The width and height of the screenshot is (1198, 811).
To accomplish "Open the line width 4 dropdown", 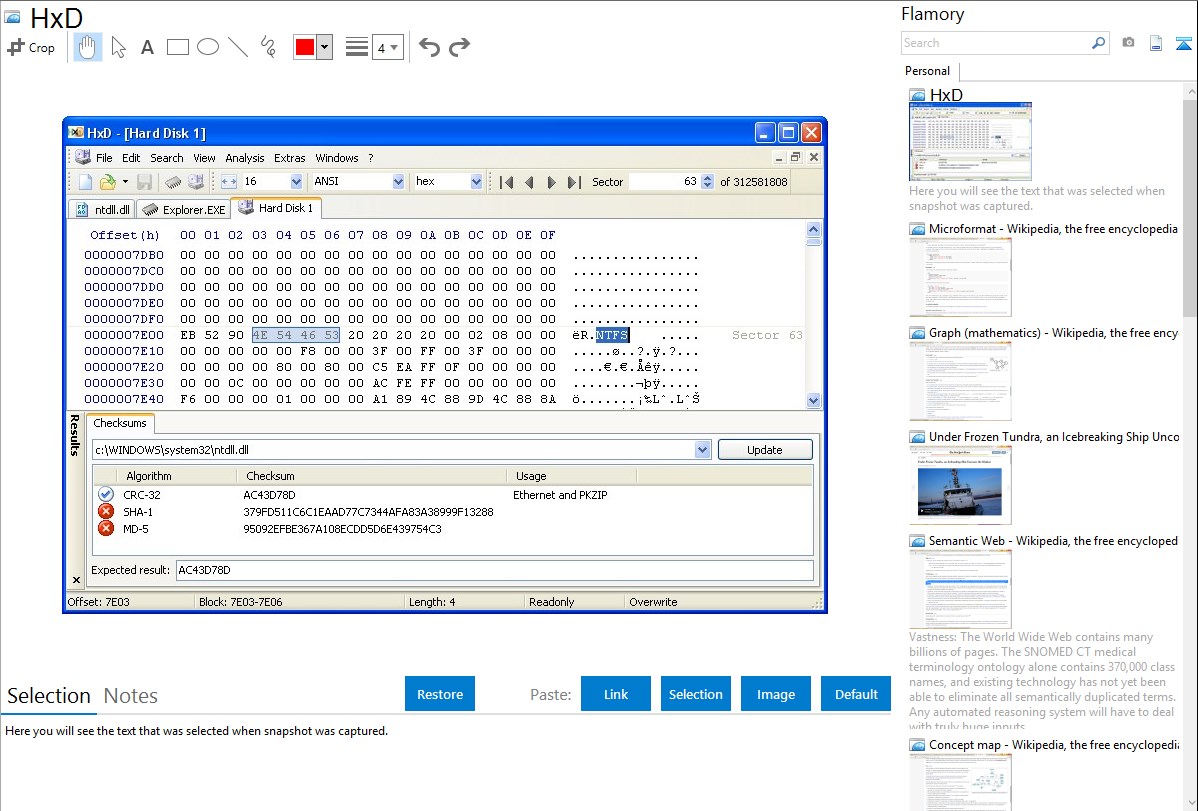I will pos(387,48).
